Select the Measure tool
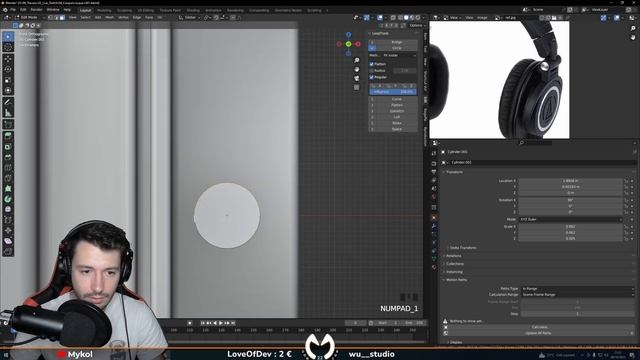 tap(8, 113)
